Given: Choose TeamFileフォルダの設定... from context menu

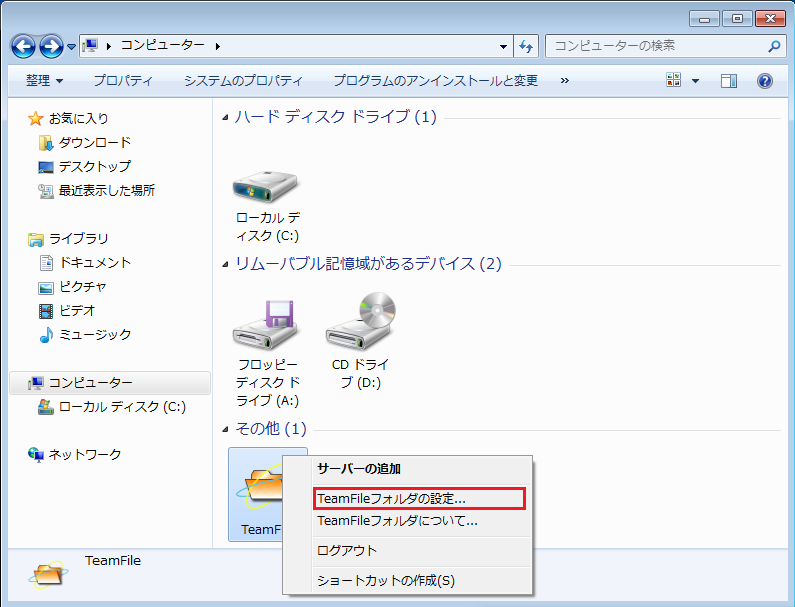Looking at the screenshot, I should point(391,497).
